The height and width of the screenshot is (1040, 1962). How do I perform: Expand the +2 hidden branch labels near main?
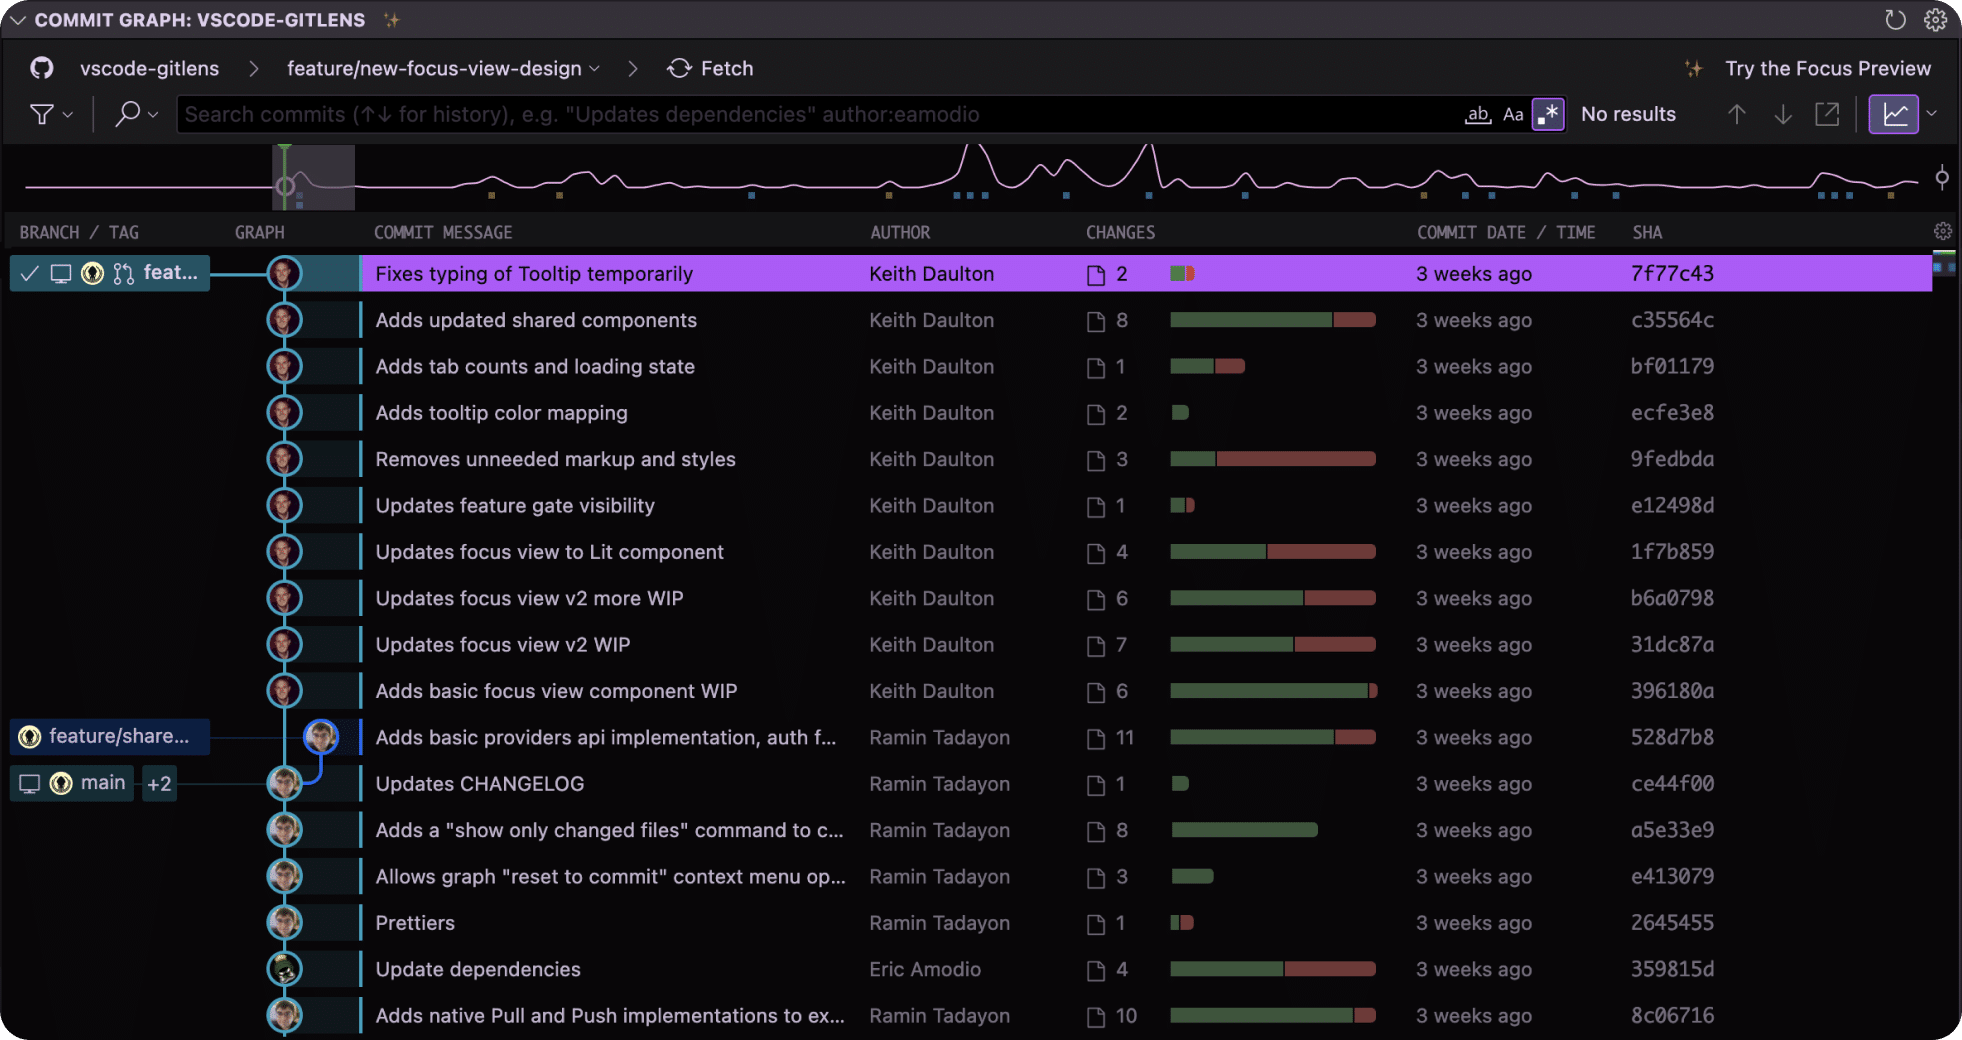click(158, 783)
